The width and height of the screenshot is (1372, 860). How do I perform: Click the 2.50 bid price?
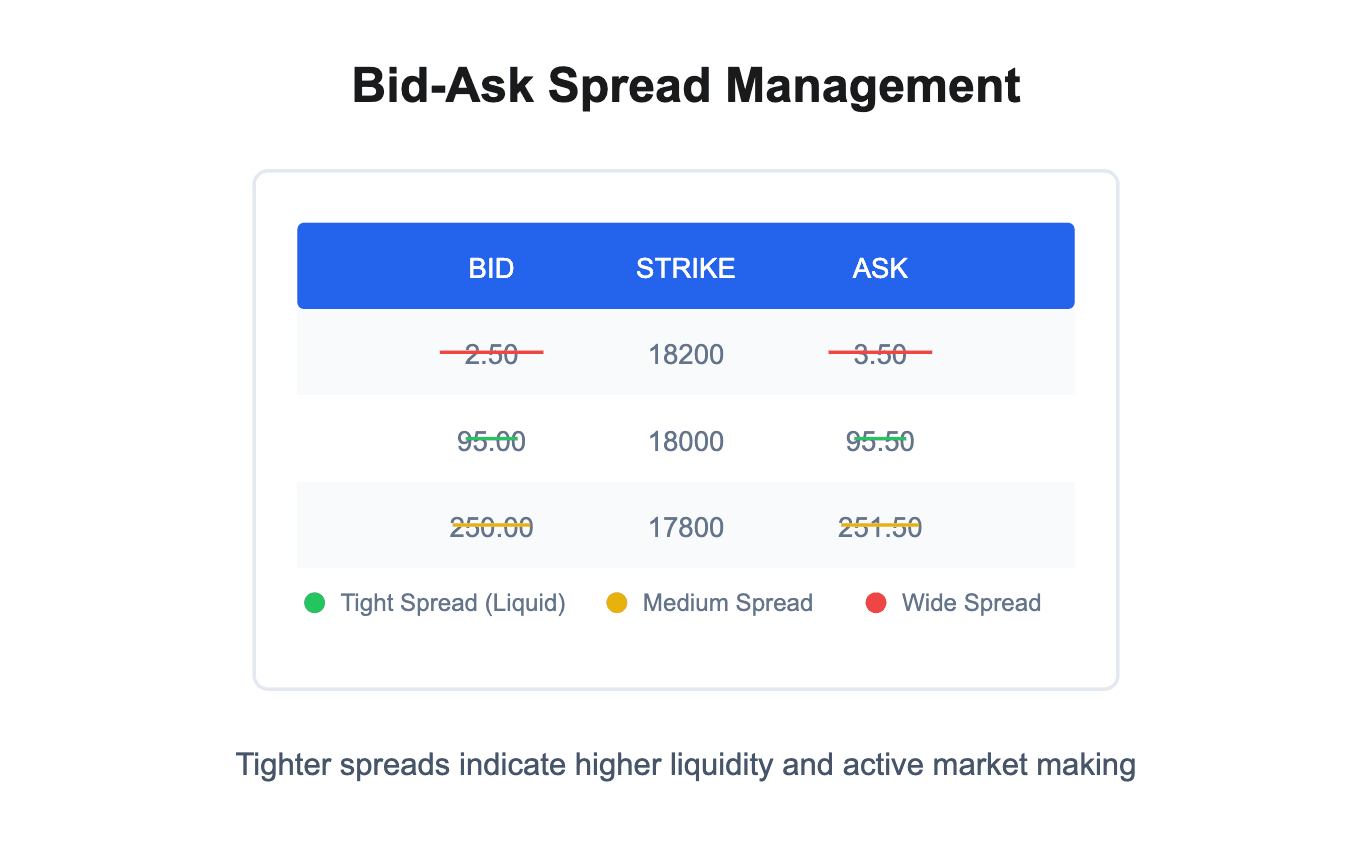tap(491, 354)
